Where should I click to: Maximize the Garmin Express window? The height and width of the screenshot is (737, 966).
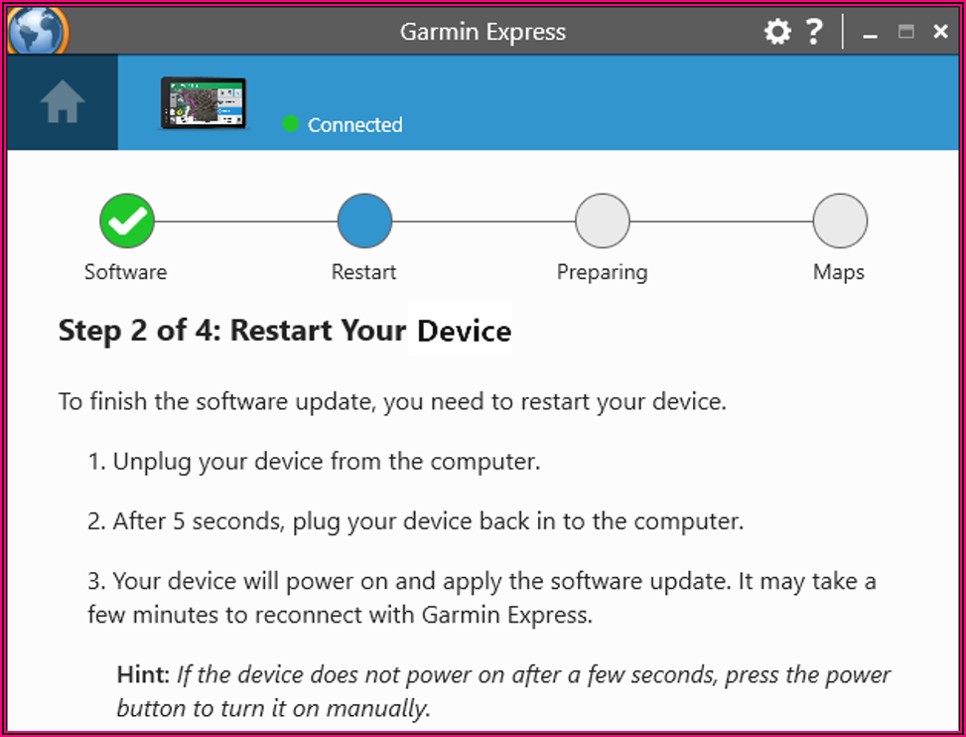(x=906, y=32)
